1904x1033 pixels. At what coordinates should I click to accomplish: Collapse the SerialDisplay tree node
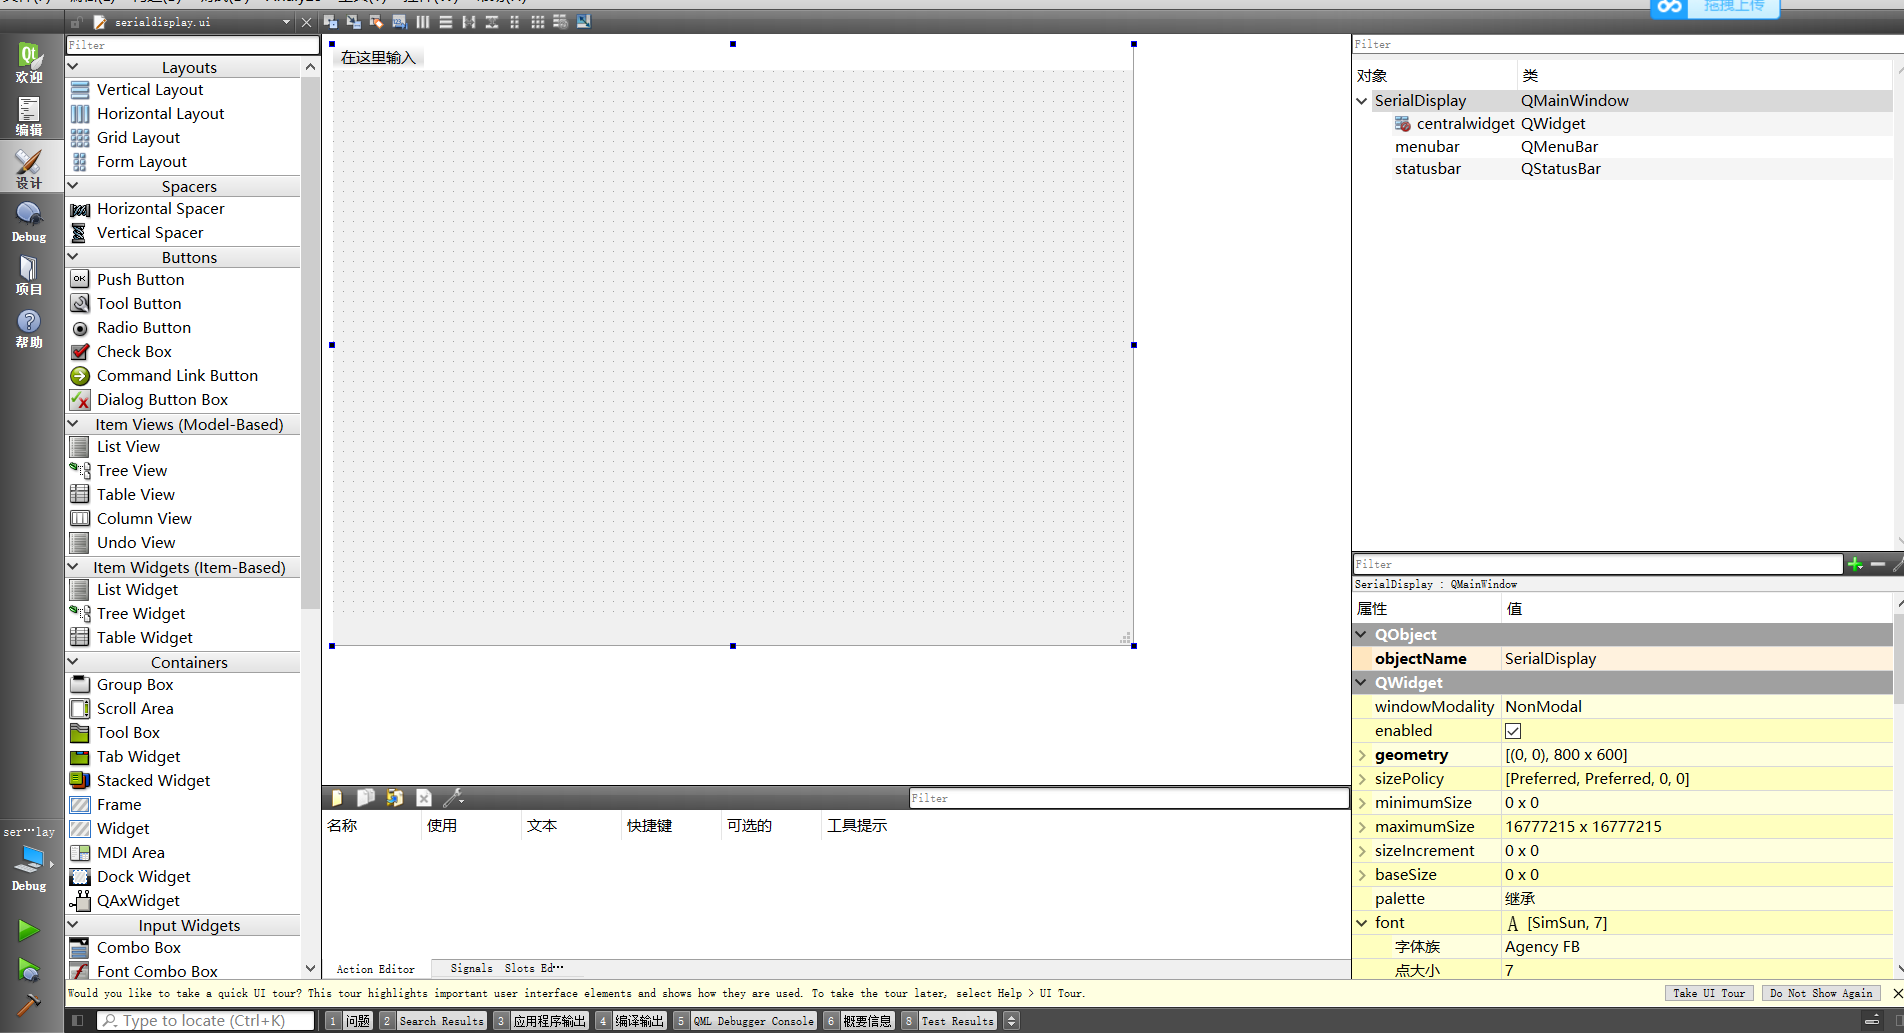tap(1362, 101)
